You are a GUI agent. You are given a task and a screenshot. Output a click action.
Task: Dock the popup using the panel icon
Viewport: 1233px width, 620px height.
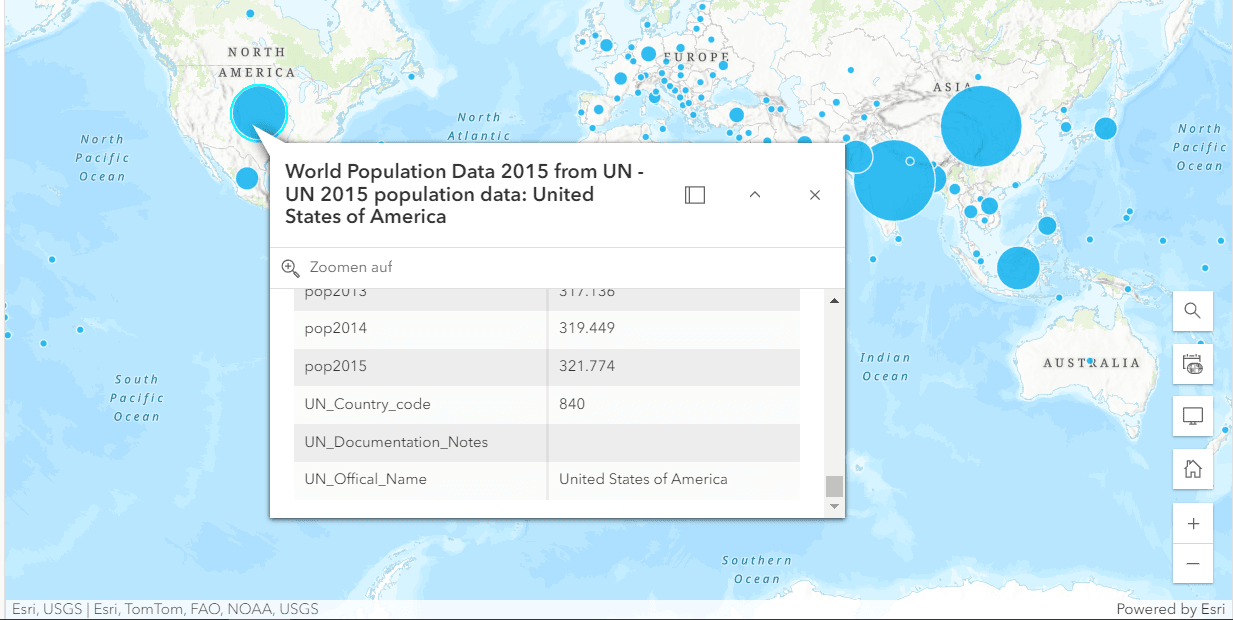click(695, 195)
